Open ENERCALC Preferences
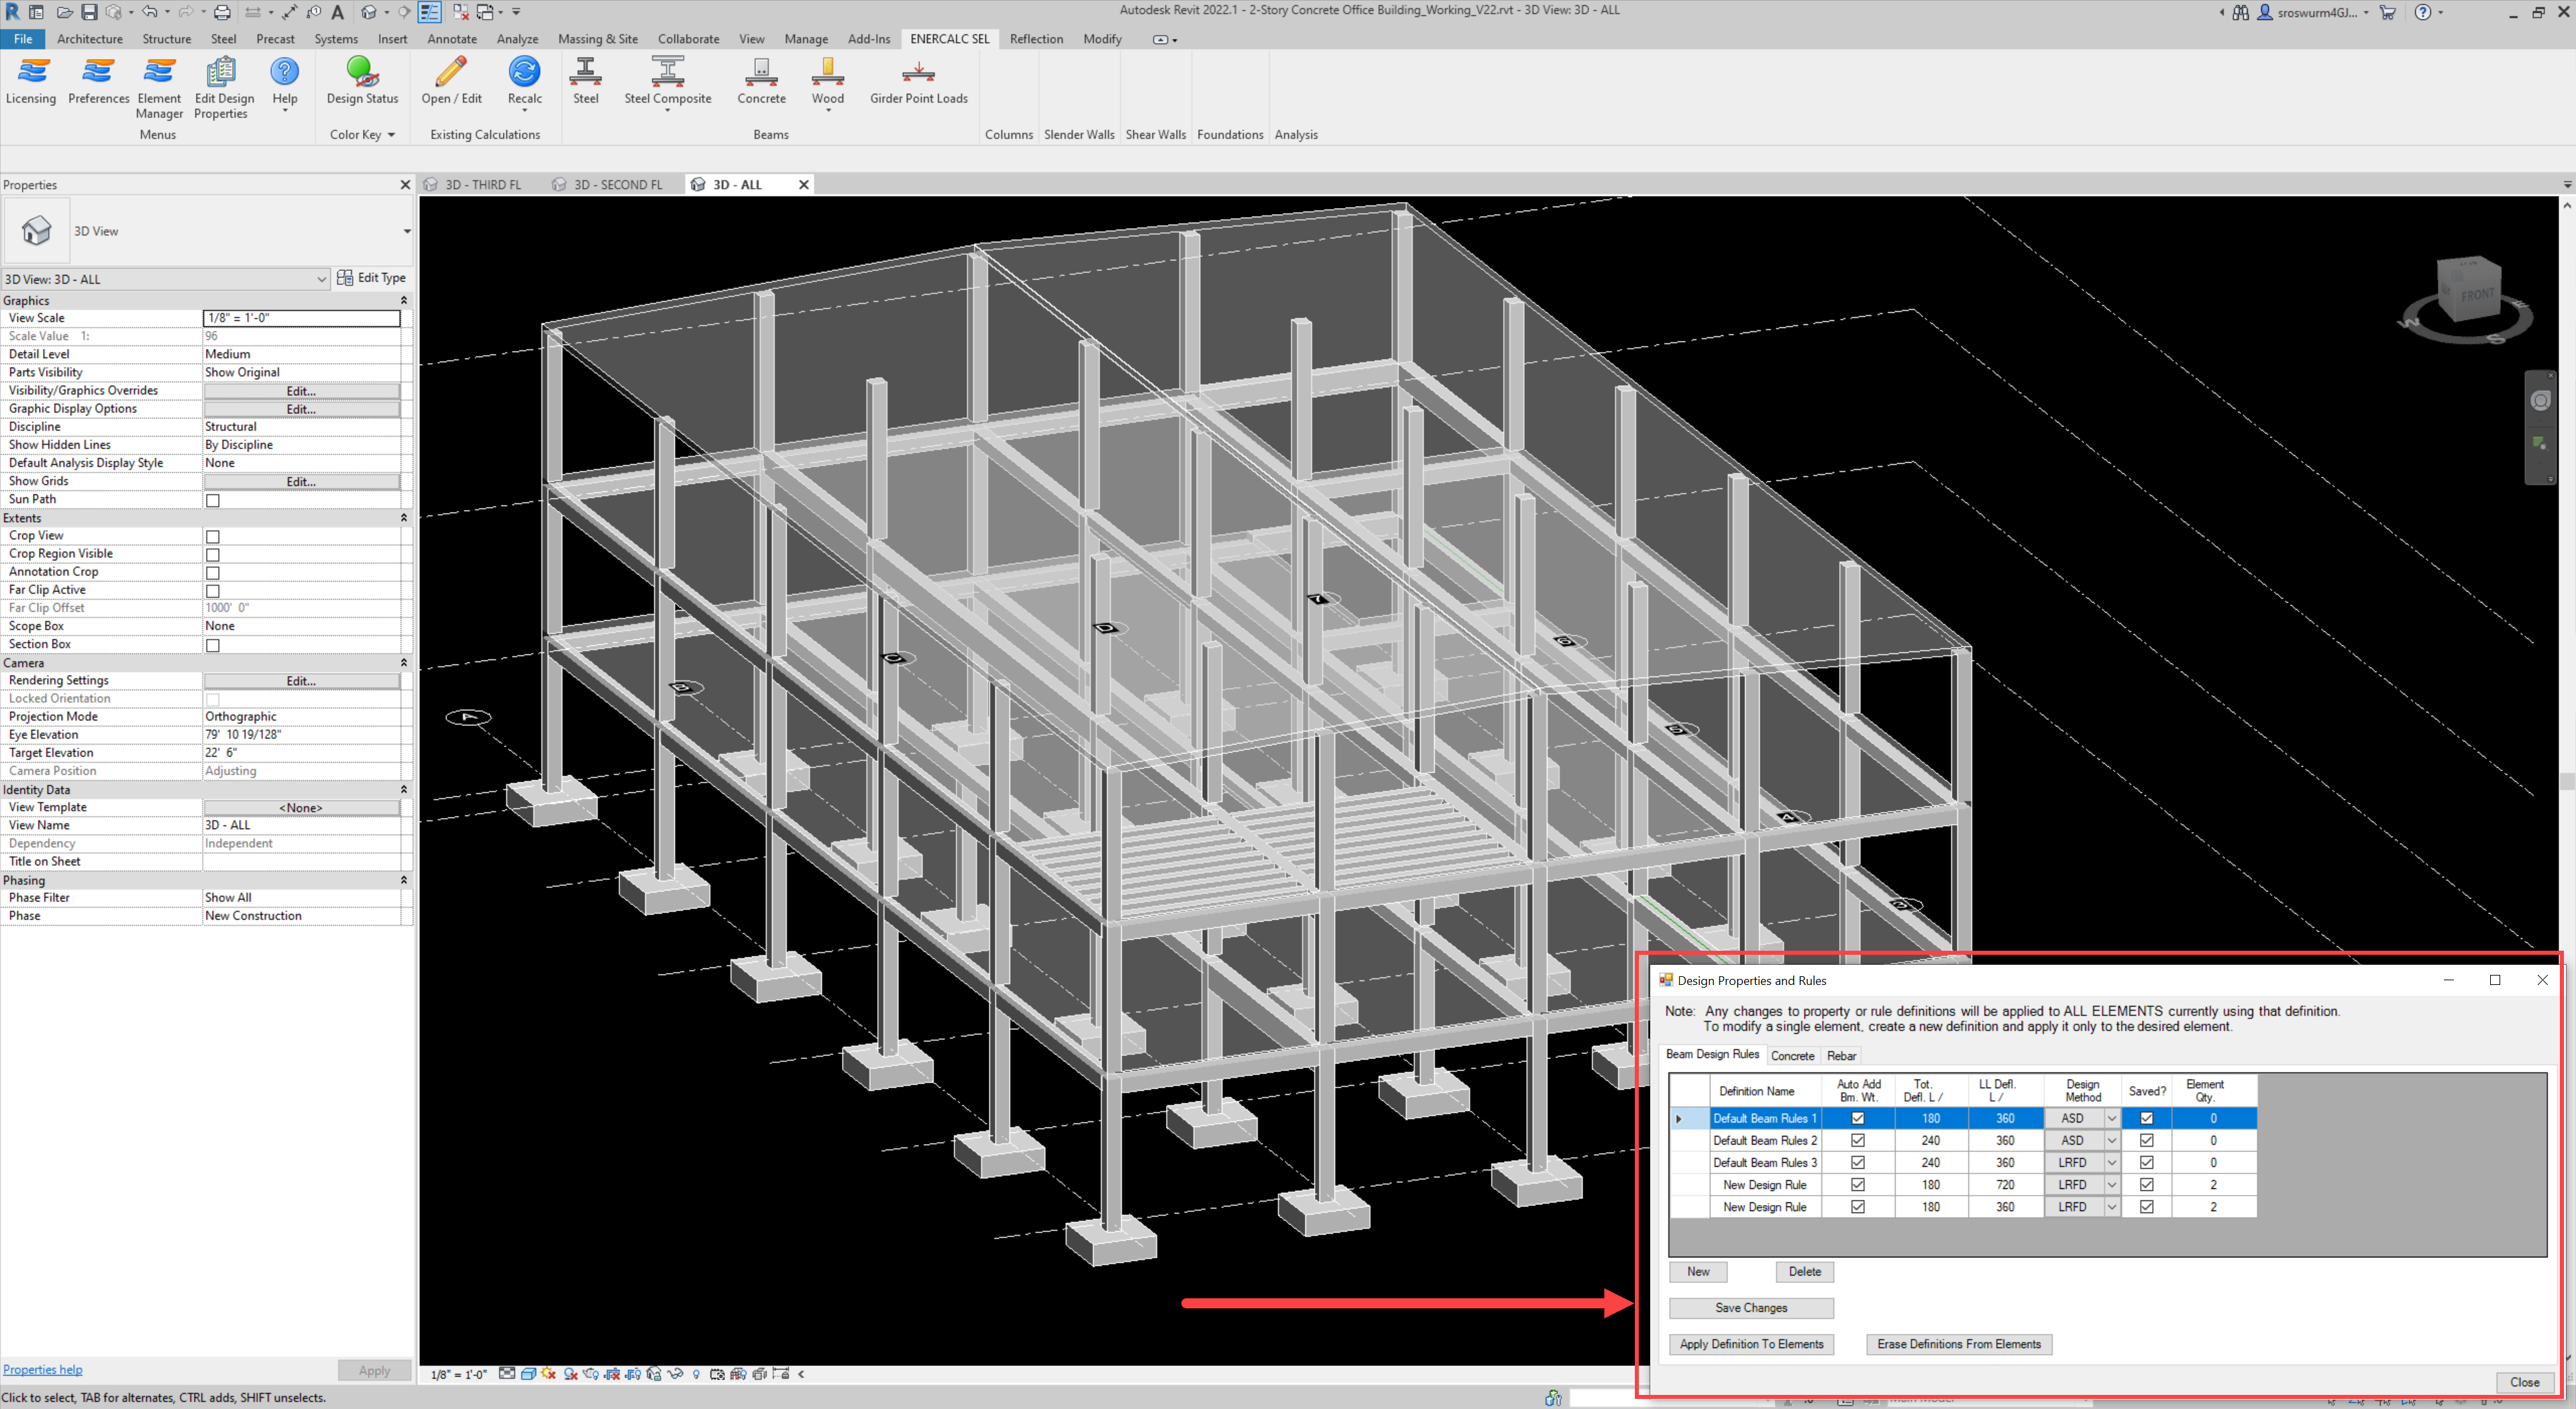This screenshot has width=2576, height=1409. point(98,81)
